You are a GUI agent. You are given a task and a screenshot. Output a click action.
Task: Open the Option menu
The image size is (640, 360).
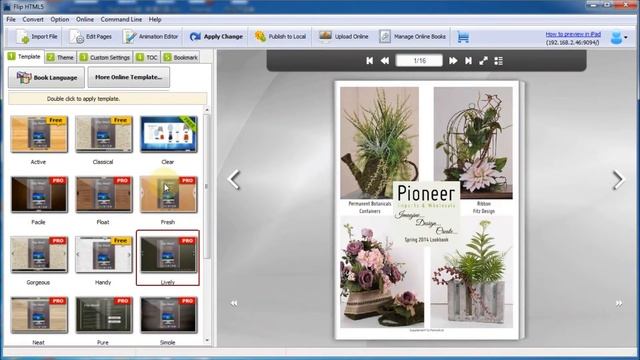coord(60,19)
